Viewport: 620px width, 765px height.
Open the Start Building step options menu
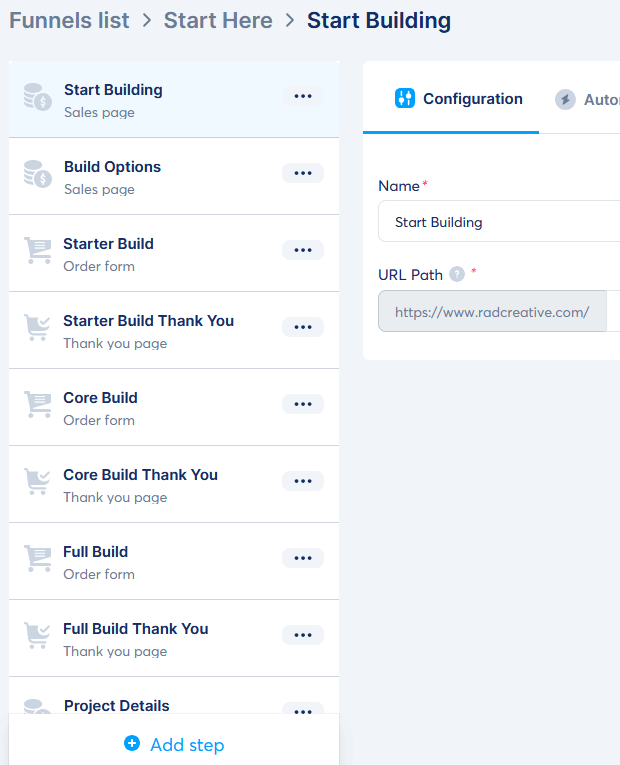click(x=303, y=96)
